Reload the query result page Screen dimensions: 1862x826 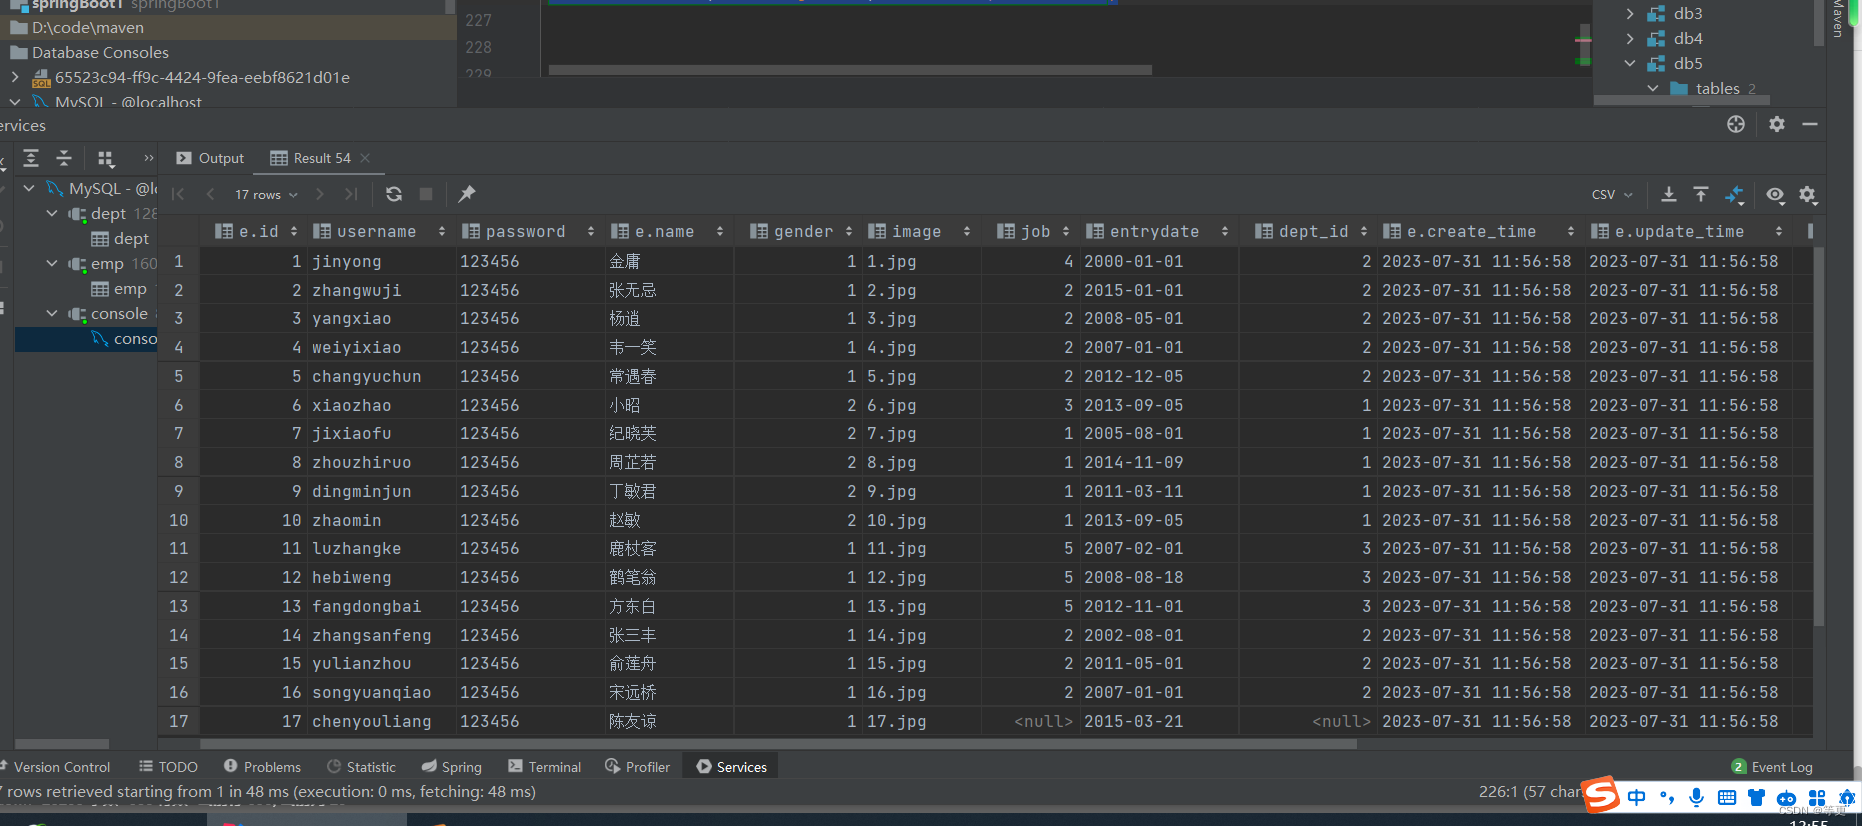click(394, 194)
